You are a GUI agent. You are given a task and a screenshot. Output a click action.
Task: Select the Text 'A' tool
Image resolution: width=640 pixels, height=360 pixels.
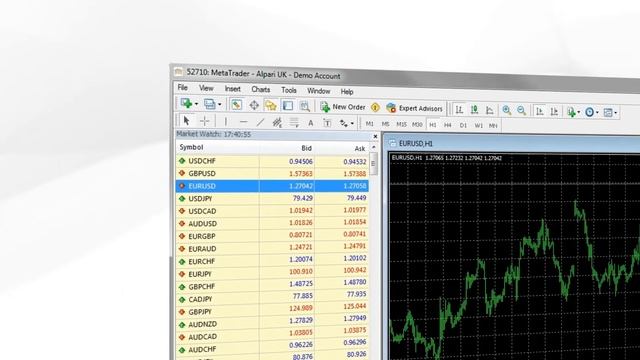311,122
